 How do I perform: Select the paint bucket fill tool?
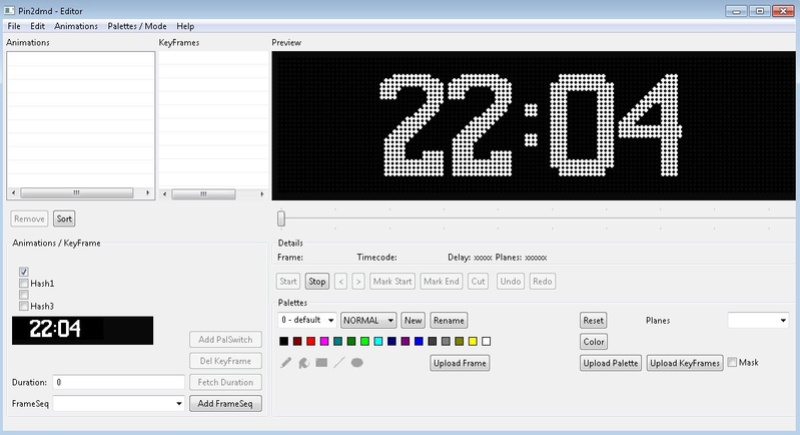[x=304, y=363]
